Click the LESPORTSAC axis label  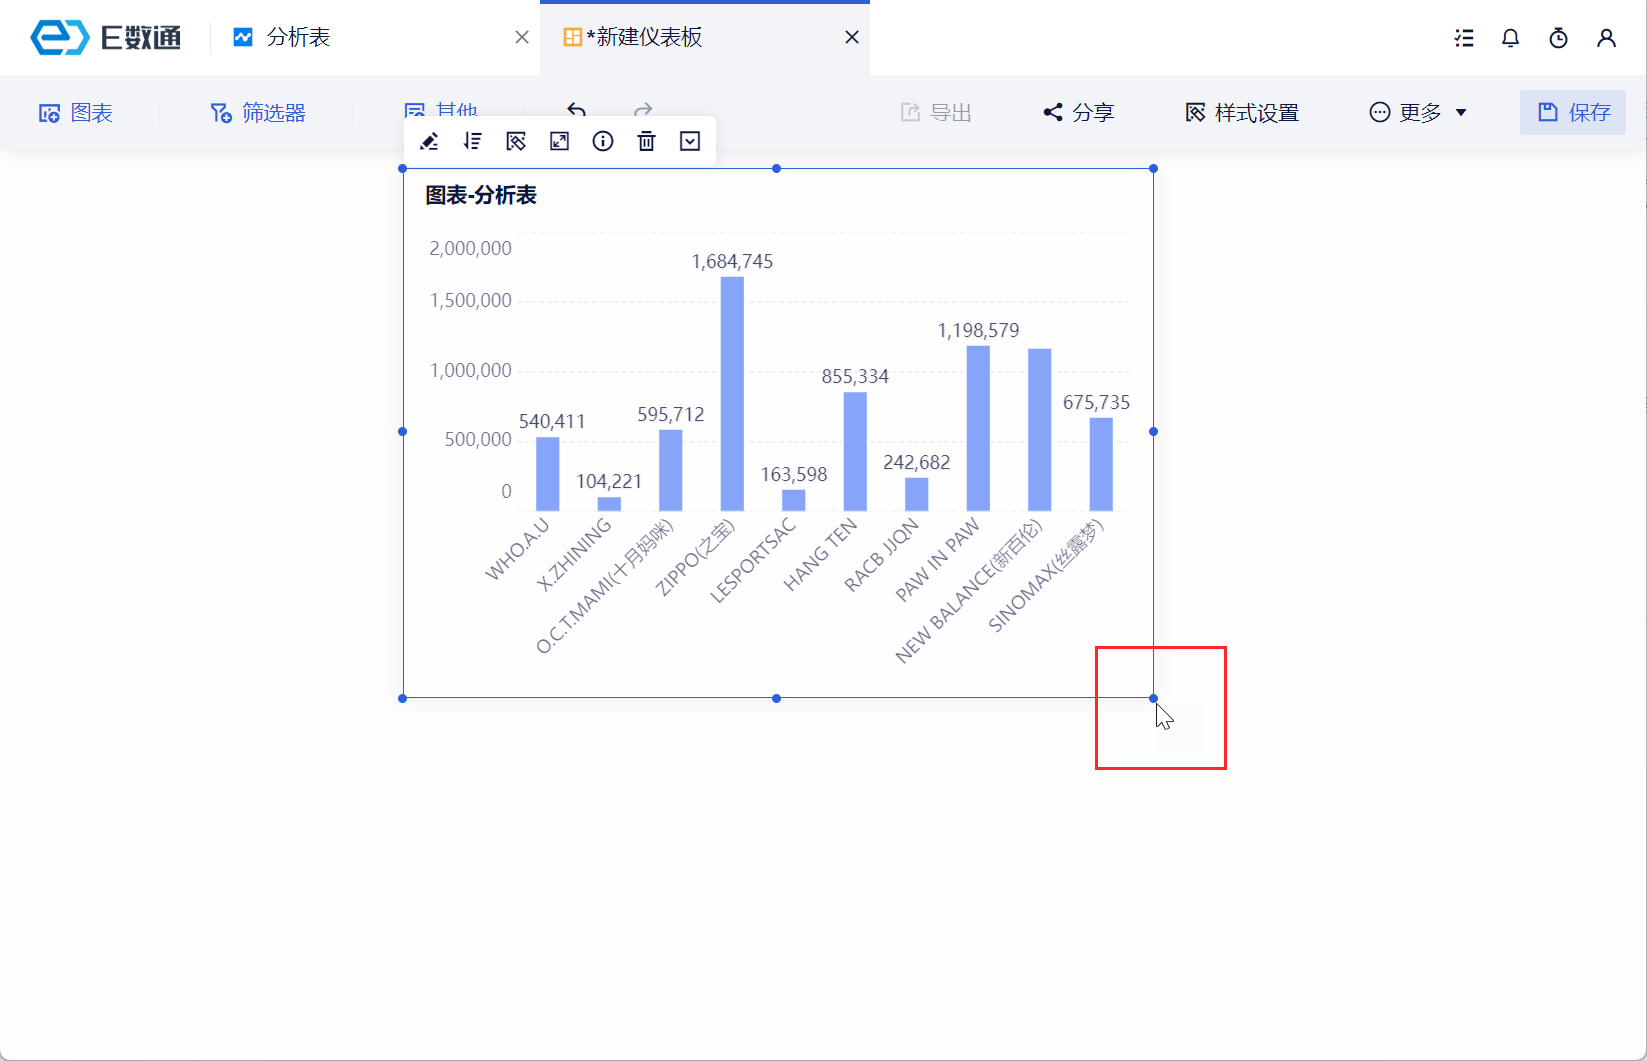point(753,560)
